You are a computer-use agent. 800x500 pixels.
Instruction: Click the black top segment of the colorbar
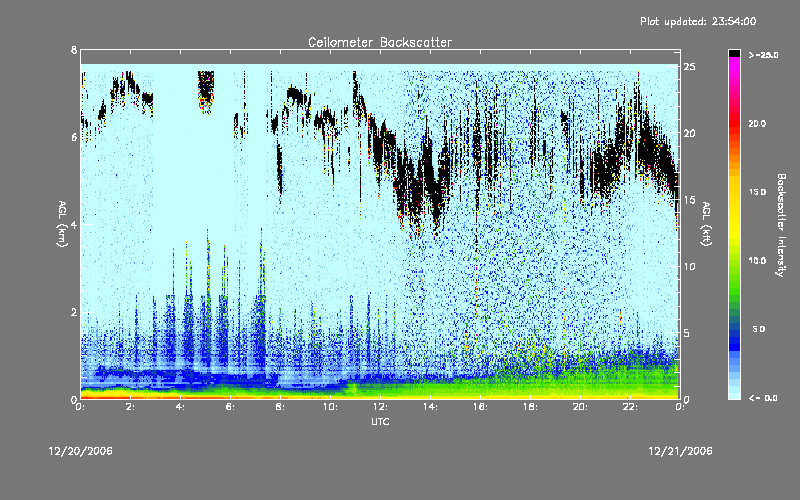734,53
